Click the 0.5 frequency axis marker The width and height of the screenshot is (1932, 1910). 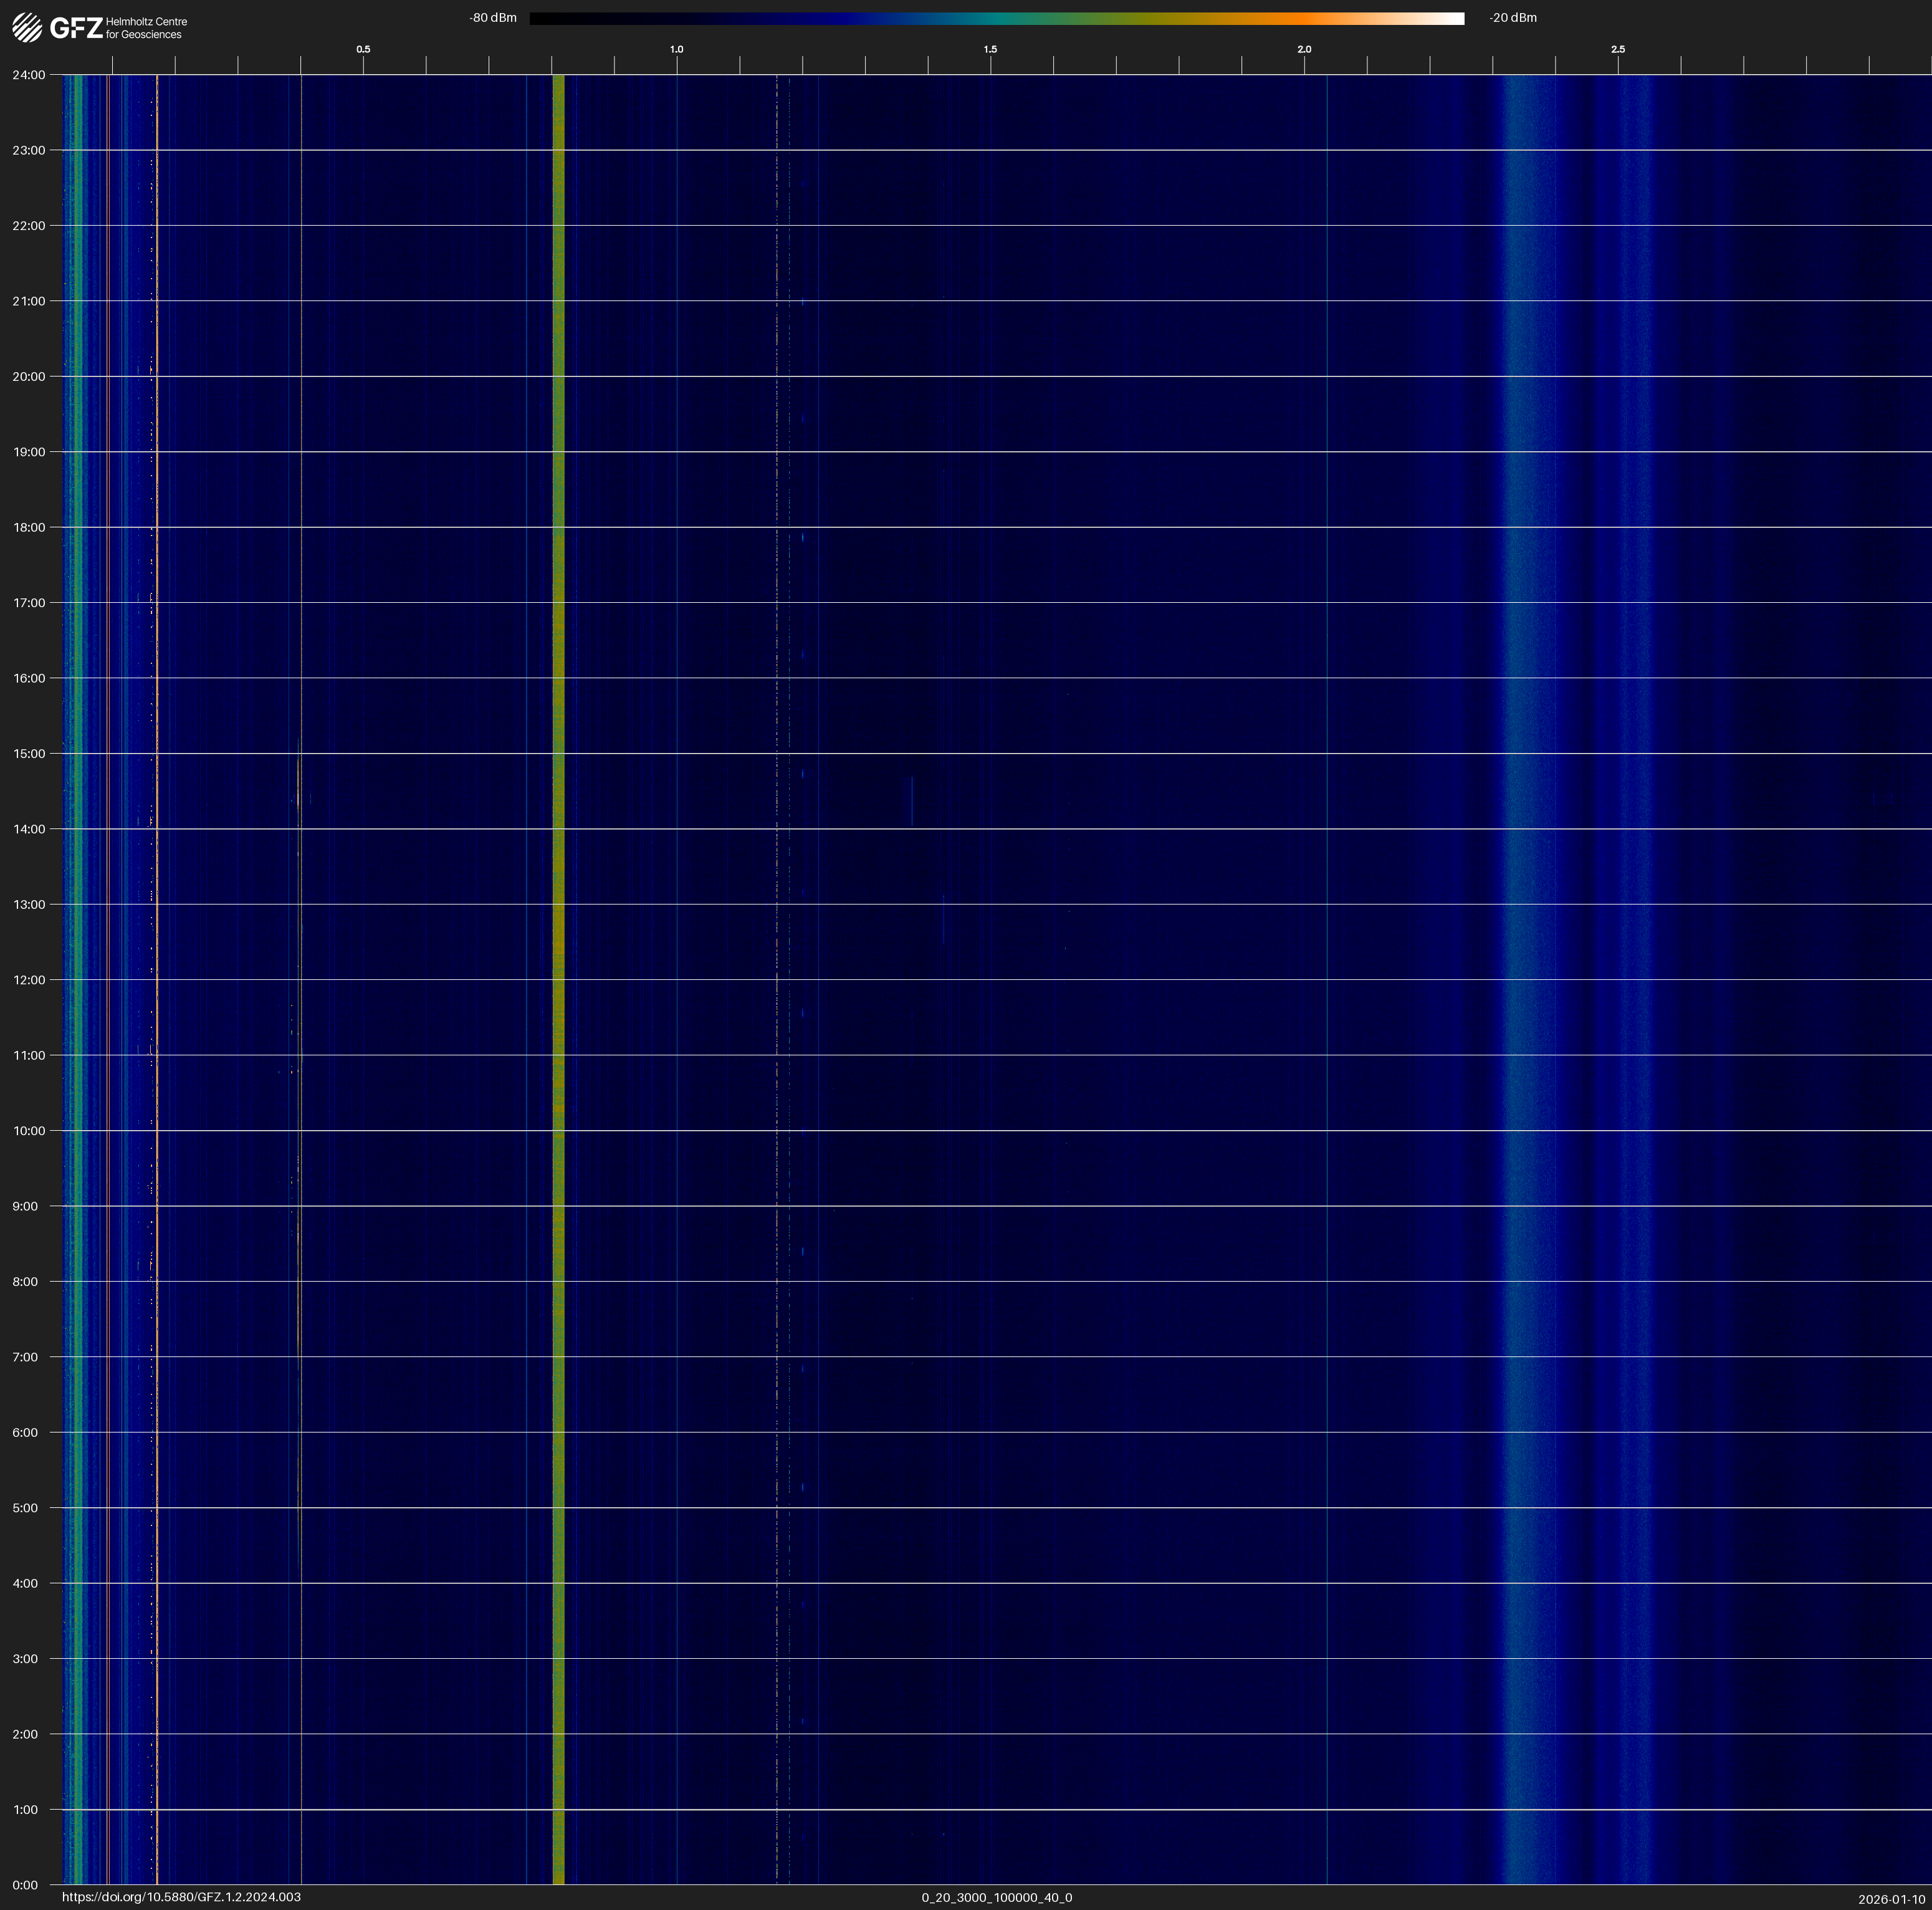coord(363,49)
